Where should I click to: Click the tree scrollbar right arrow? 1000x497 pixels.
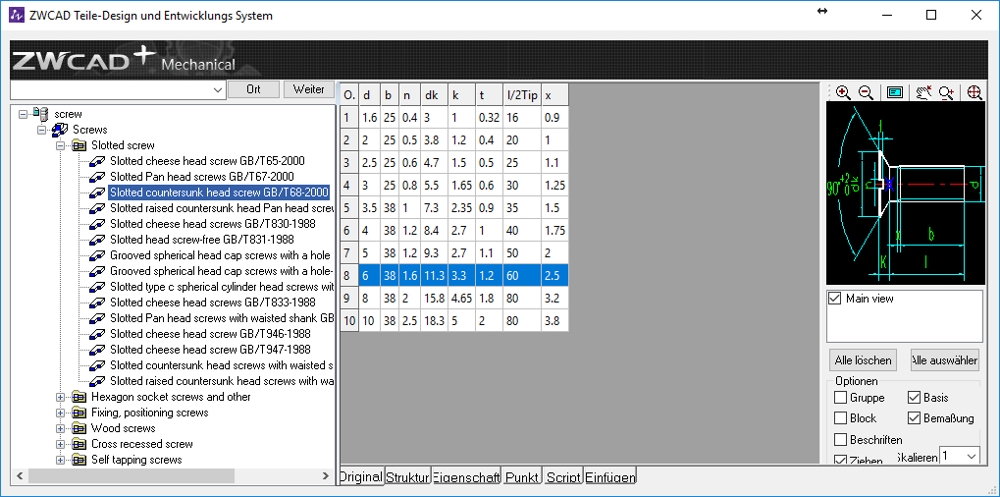(x=325, y=476)
